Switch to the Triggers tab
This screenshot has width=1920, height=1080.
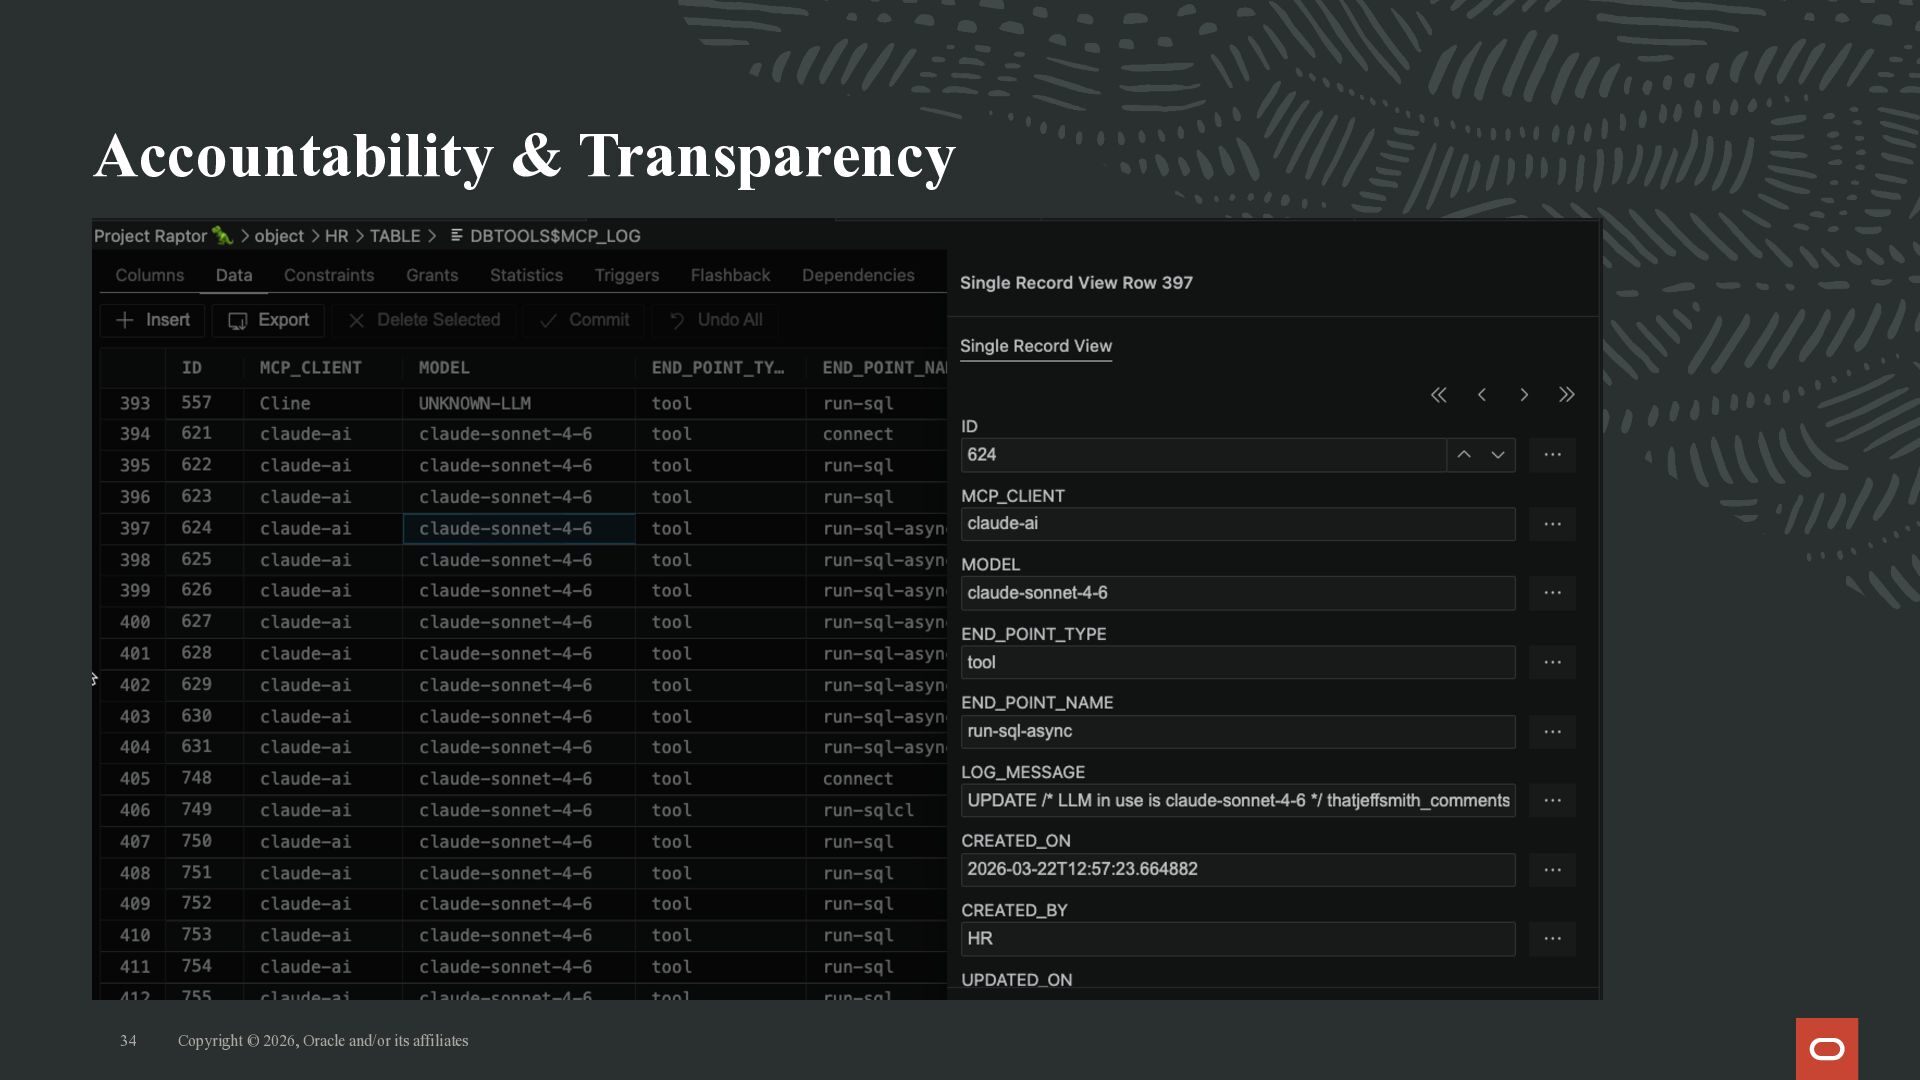627,275
